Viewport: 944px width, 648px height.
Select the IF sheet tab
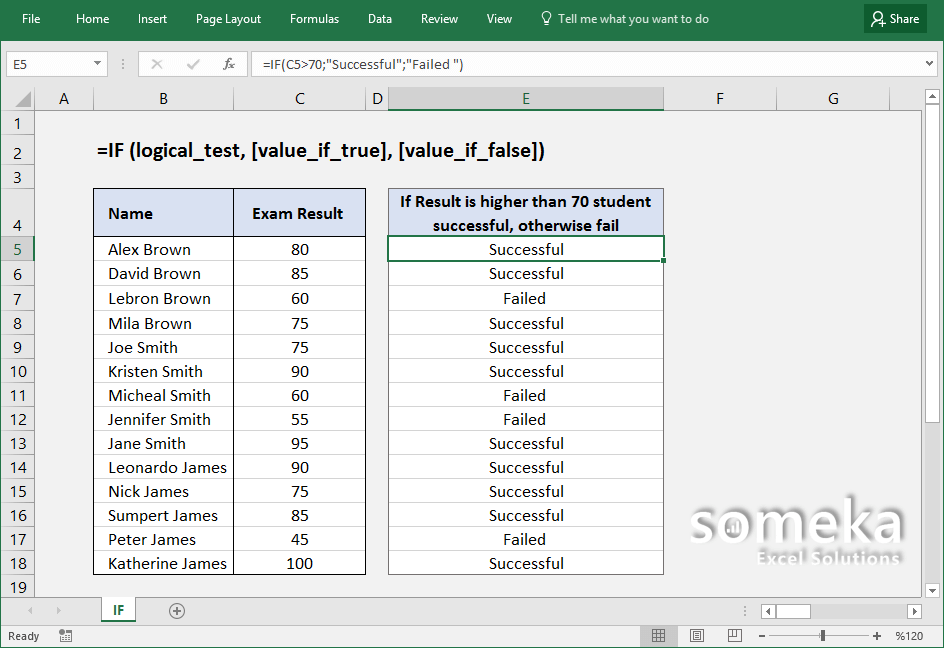coord(118,610)
